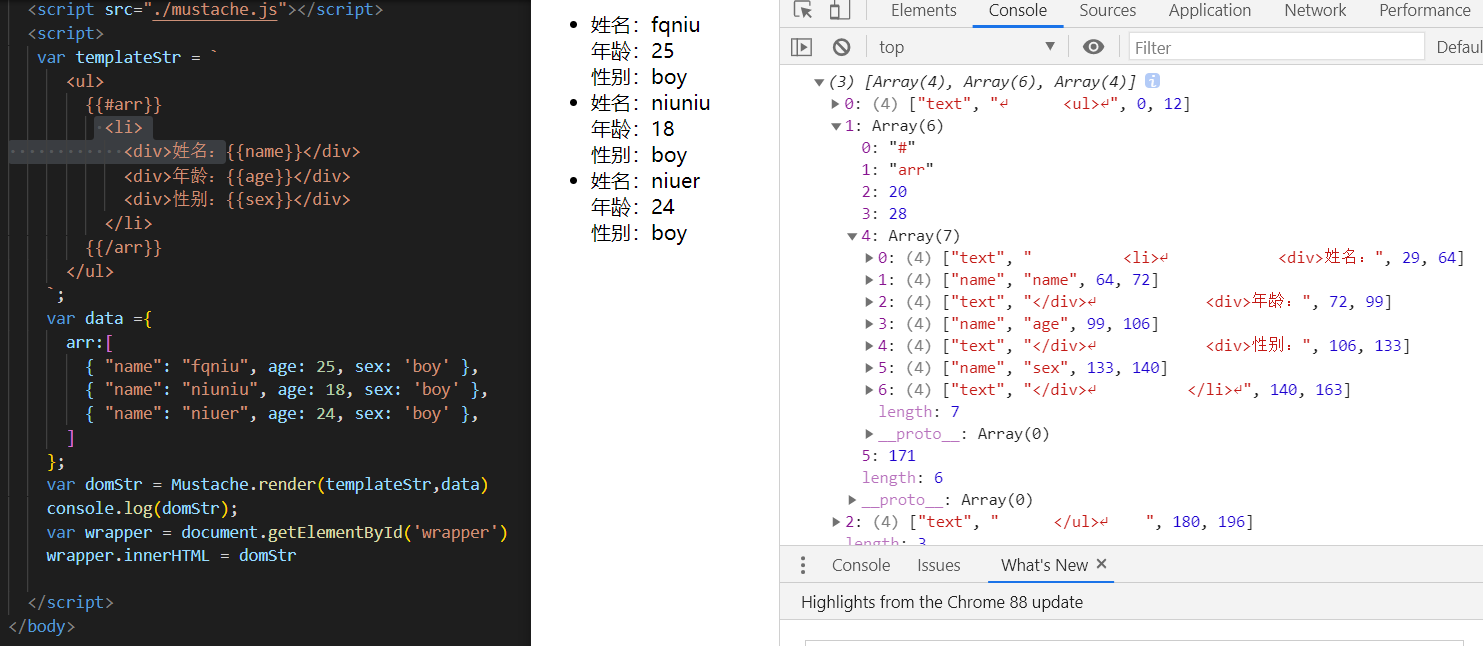The width and height of the screenshot is (1483, 646).
Task: Expand nested row ["name", "age", 99, 106]
Action: (869, 324)
